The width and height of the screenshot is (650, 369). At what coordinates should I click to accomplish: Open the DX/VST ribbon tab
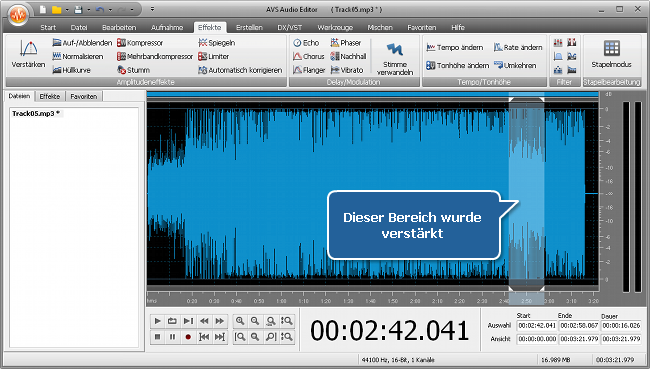289,27
